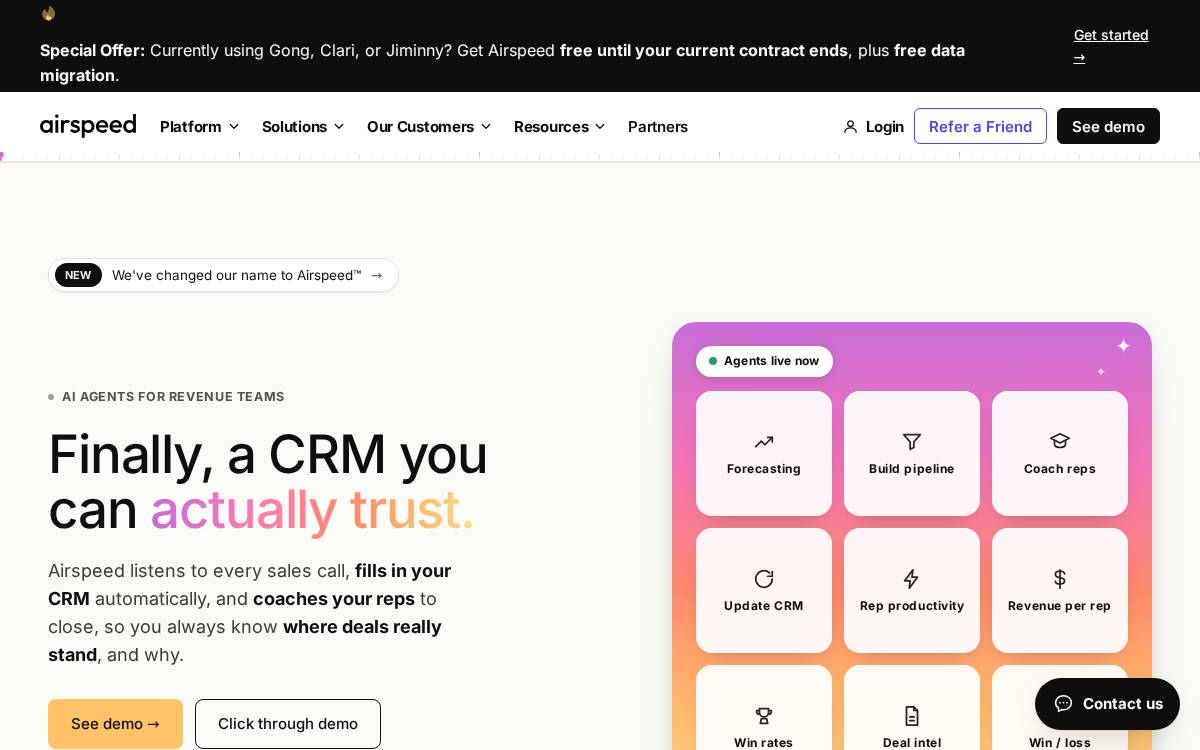The height and width of the screenshot is (750, 1200).
Task: Click the Build pipeline funnel icon
Action: click(912, 442)
